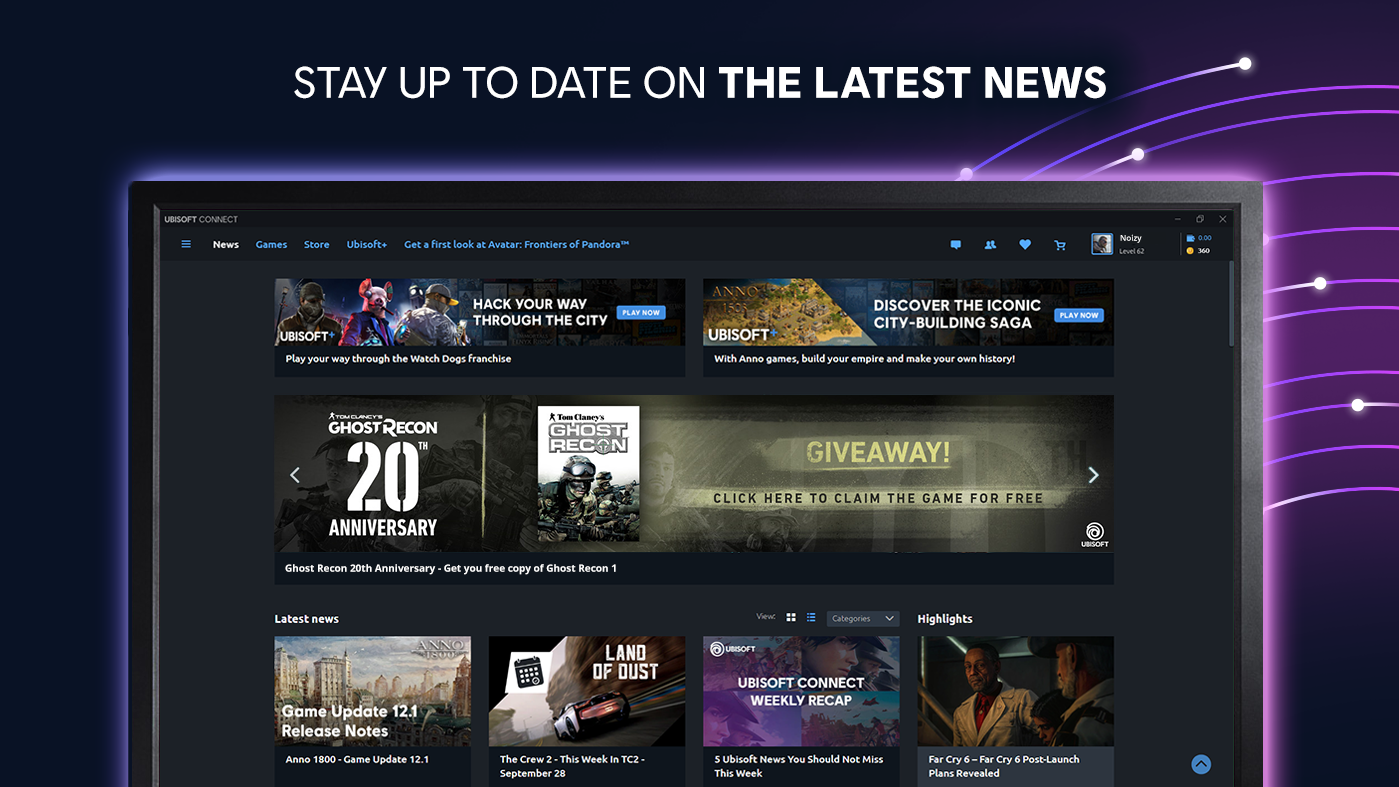This screenshot has height=787, width=1399.
Task: Click the Ubisoft logo on the giveaway banner
Action: click(x=1095, y=534)
